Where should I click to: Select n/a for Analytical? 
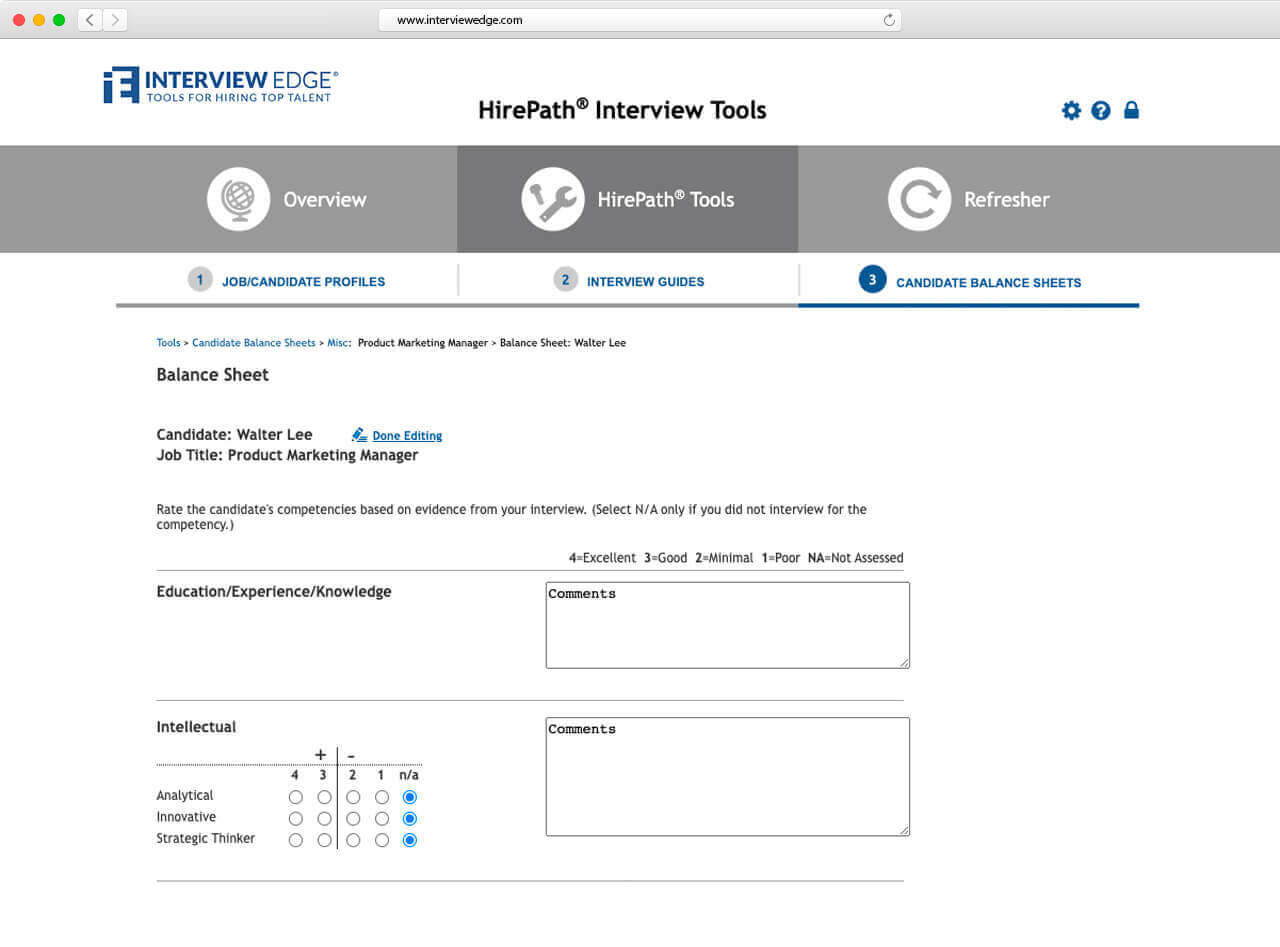click(x=409, y=798)
